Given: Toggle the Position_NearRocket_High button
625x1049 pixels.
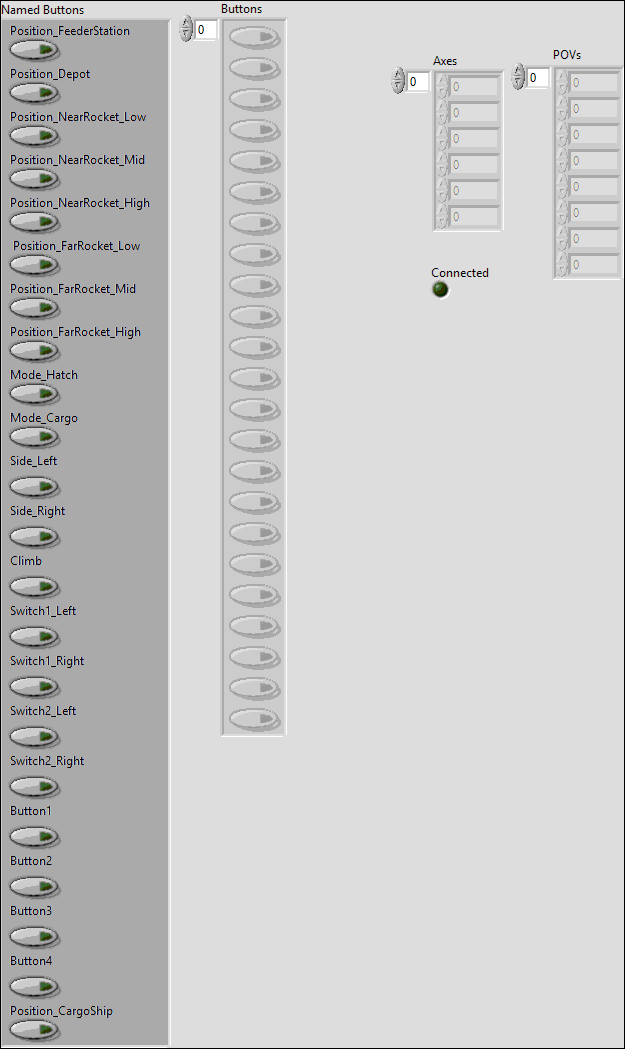Looking at the screenshot, I should coord(34,221).
